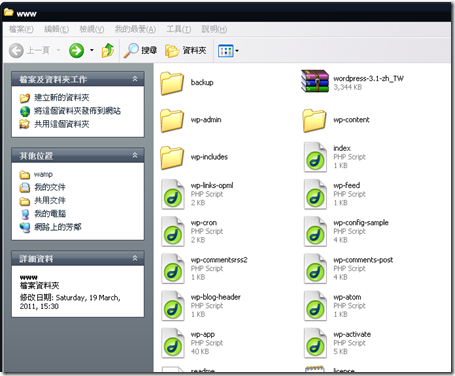The image size is (455, 376).
Task: Click 建立新的資料夾 link
Action: click(x=62, y=98)
